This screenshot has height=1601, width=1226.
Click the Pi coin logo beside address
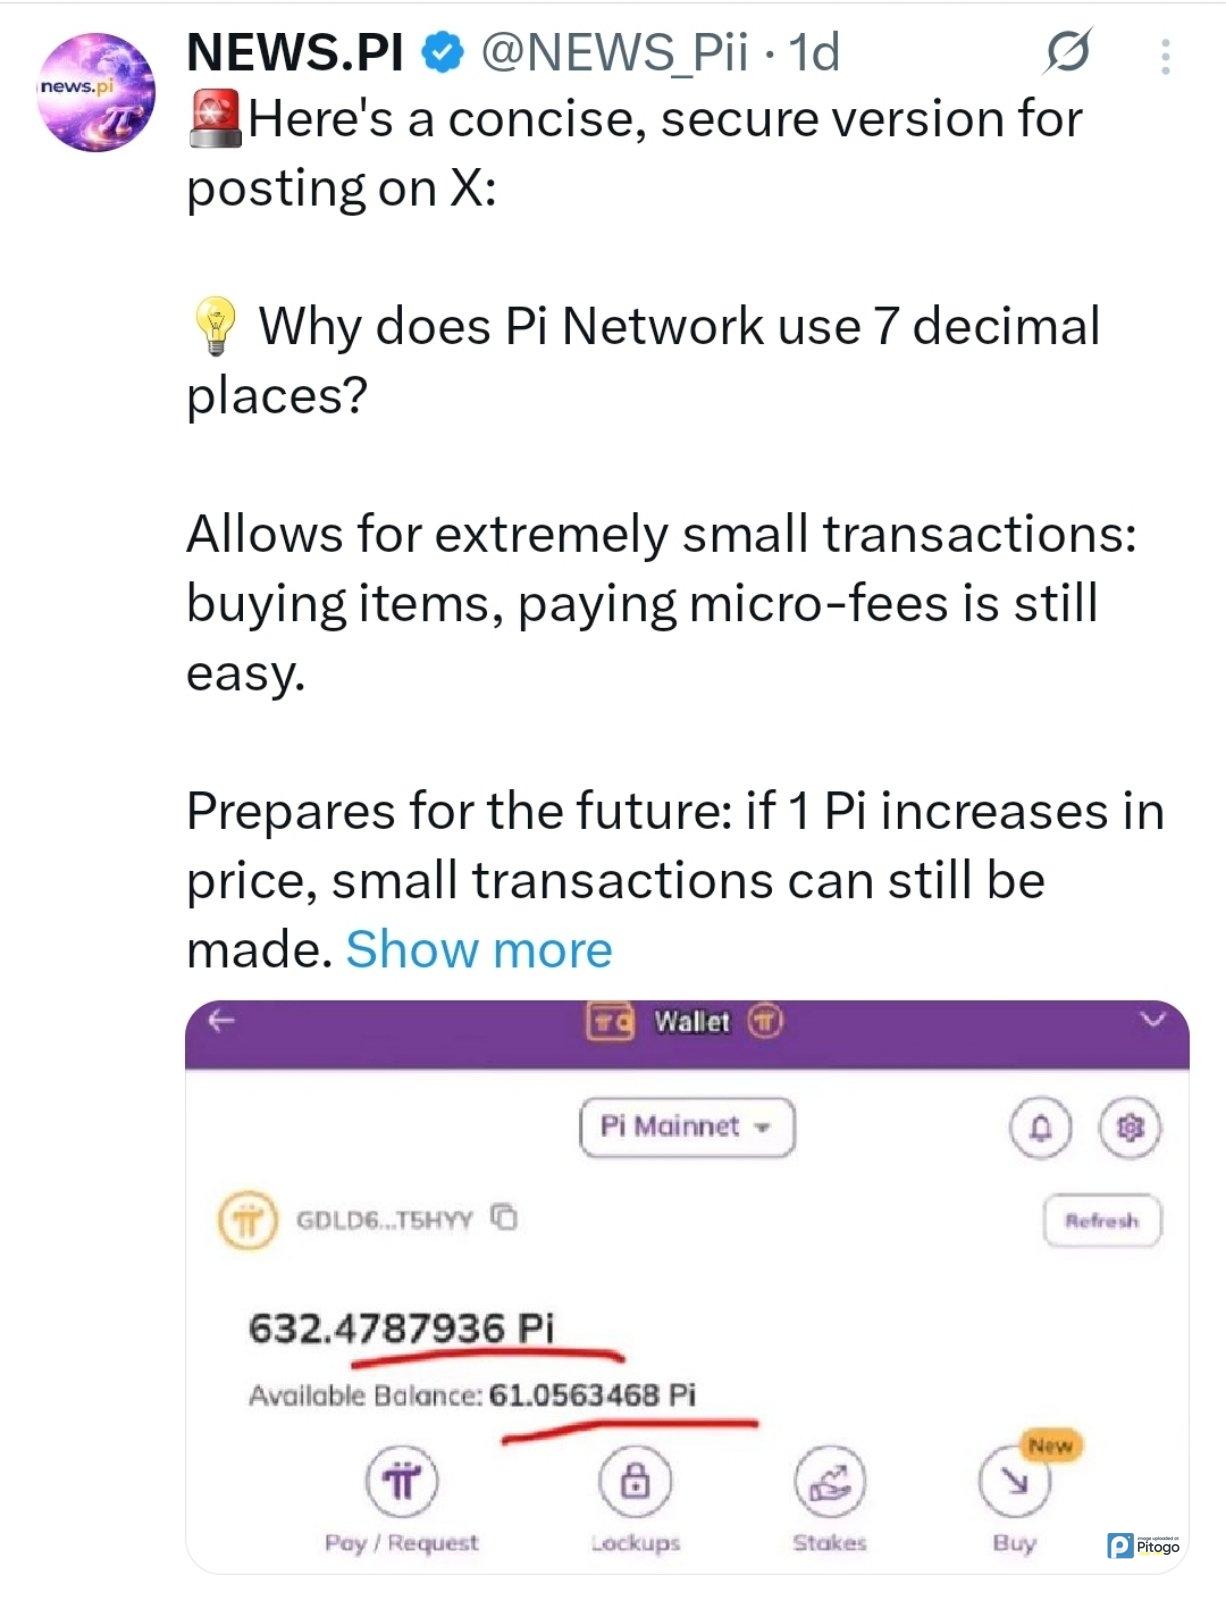click(247, 1220)
